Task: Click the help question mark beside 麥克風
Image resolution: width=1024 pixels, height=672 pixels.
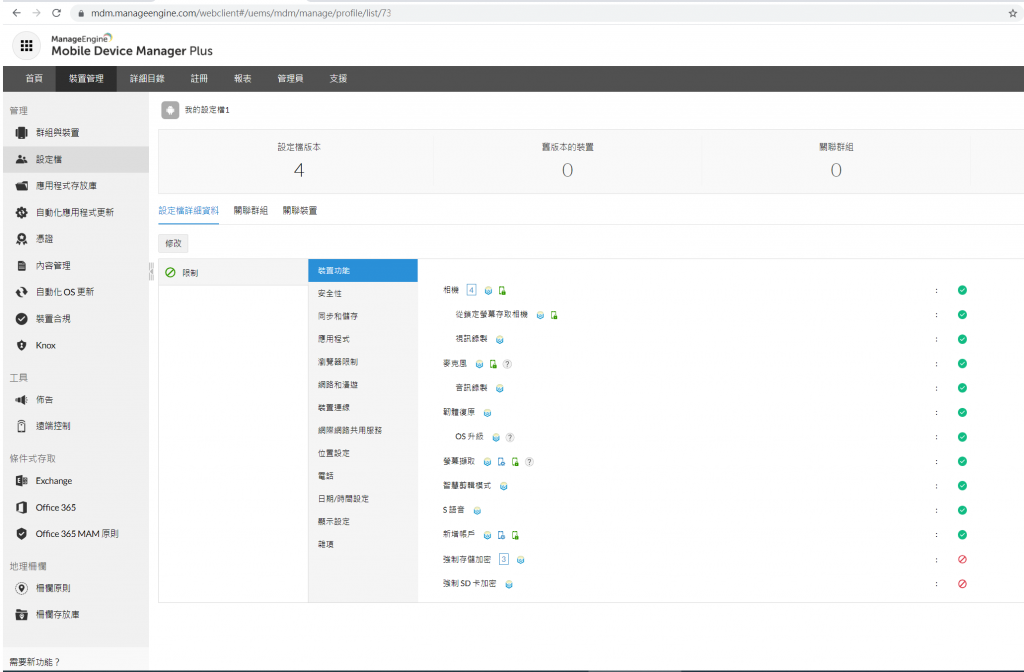Action: pyautogui.click(x=507, y=364)
